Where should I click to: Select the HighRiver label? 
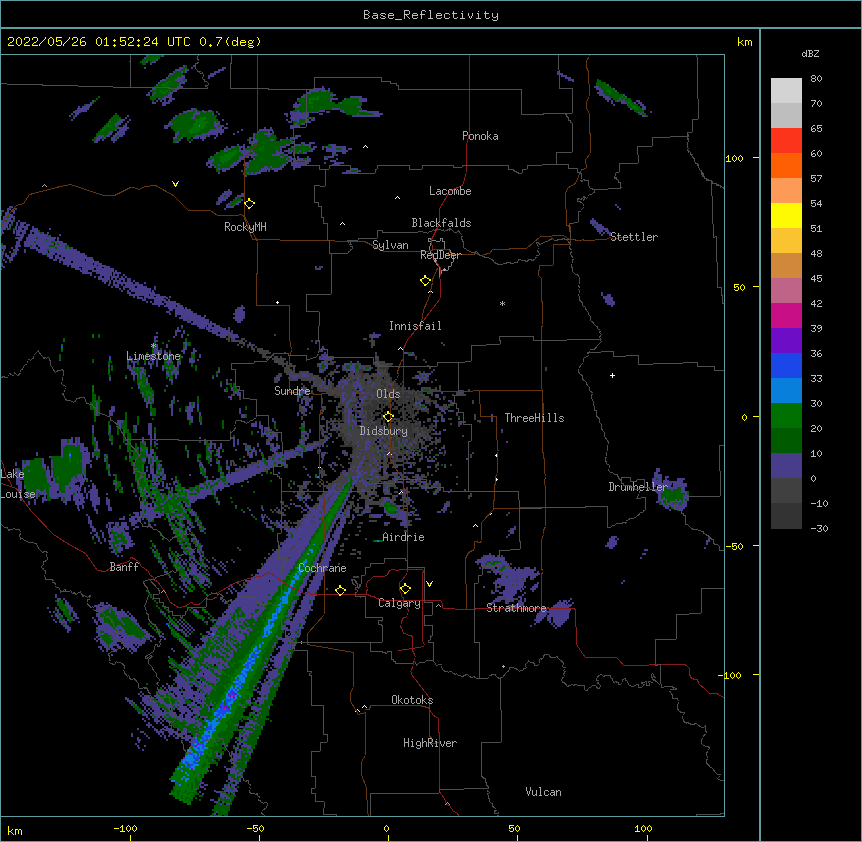click(x=430, y=743)
